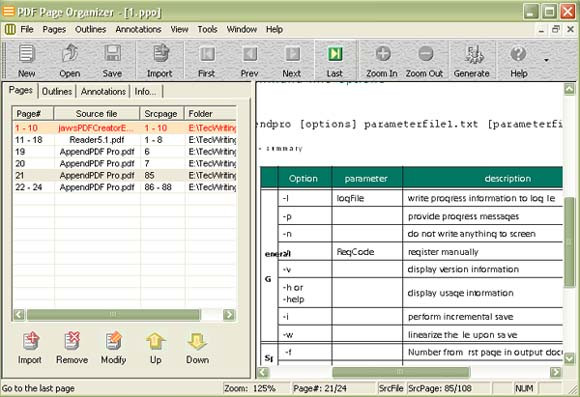
Task: Go to First page toolbar icon
Action: (207, 54)
